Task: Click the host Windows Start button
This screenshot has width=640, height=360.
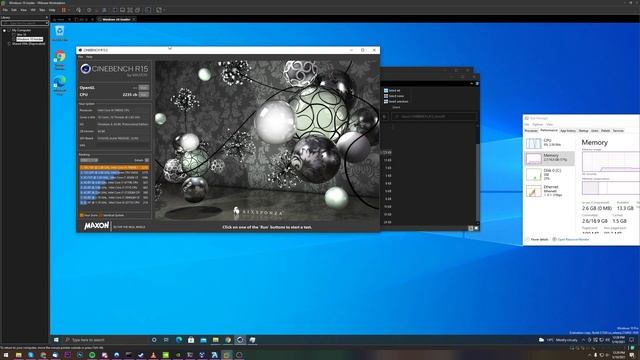Action: 6,356
